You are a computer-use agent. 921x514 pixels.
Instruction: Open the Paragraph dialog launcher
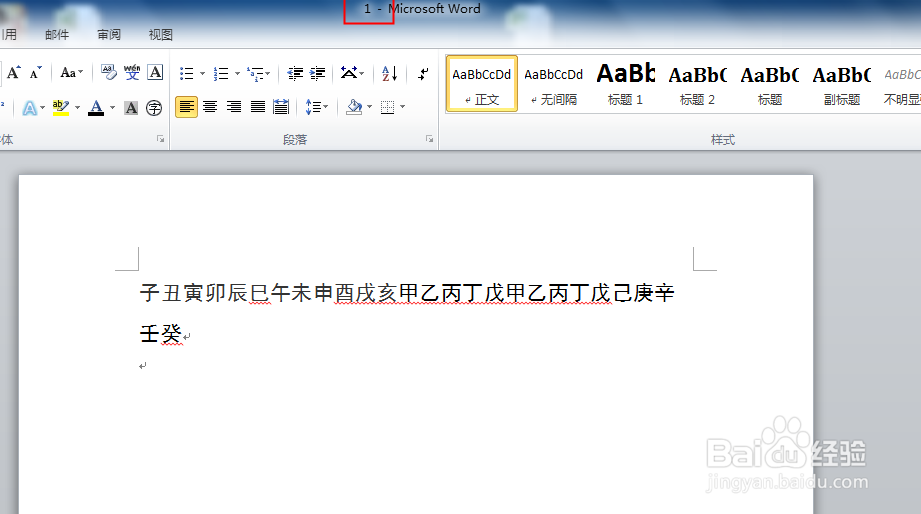tap(429, 139)
